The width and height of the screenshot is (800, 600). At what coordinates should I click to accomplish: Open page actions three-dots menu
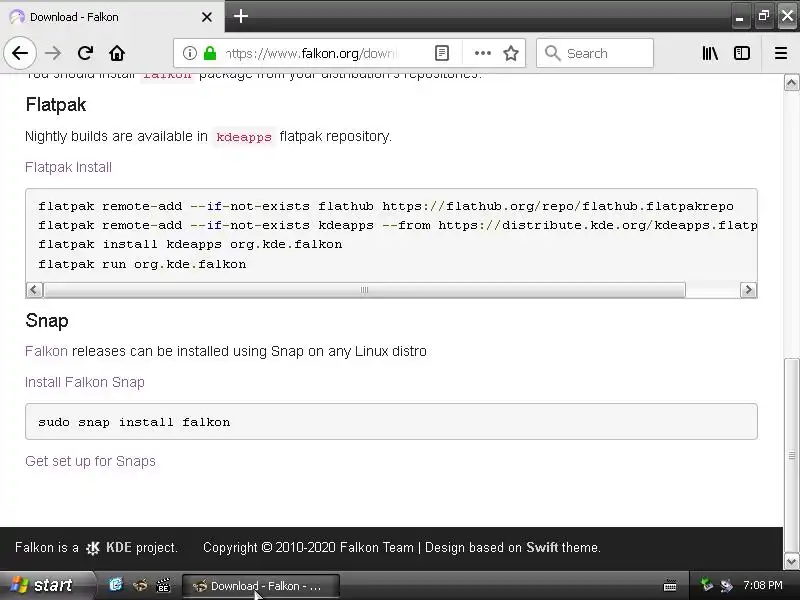coord(482,53)
